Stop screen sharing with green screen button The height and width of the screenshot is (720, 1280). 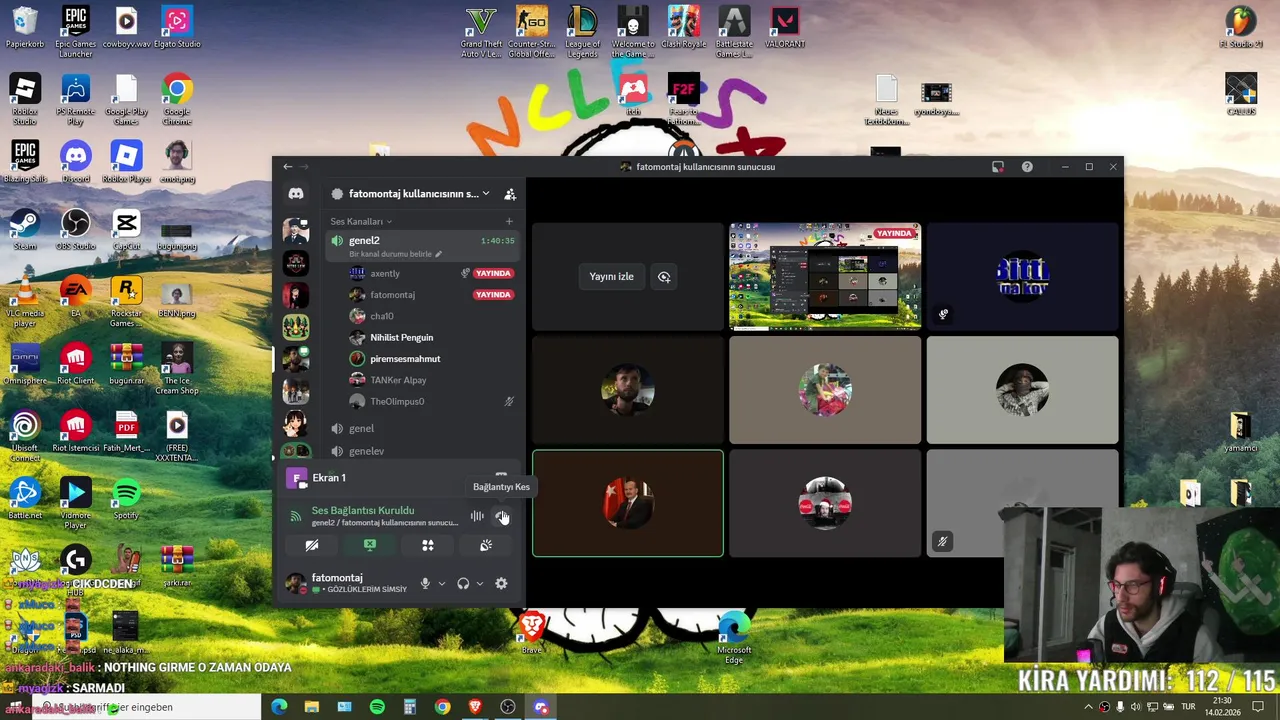coord(370,545)
